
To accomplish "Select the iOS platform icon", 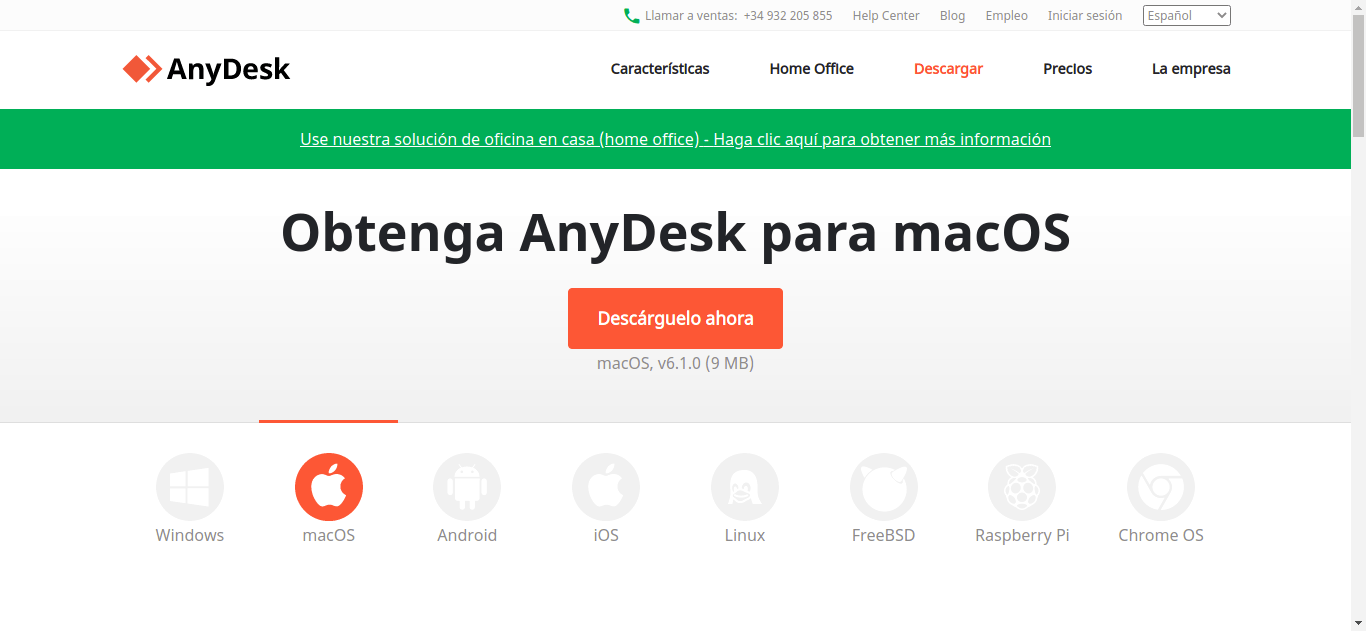I will click(x=606, y=486).
